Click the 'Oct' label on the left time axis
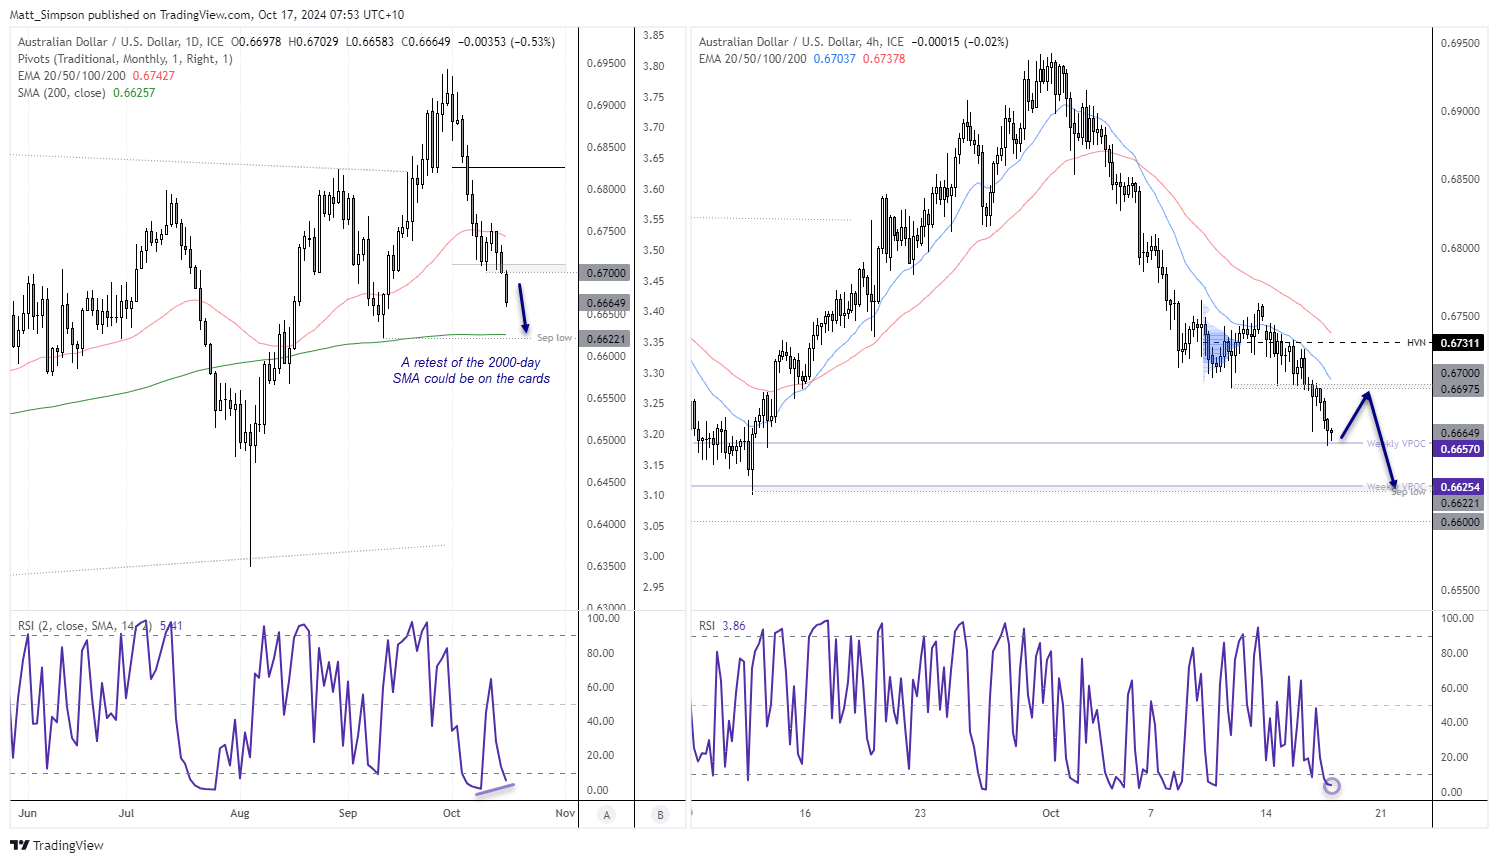The height and width of the screenshot is (863, 1498). 452,813
